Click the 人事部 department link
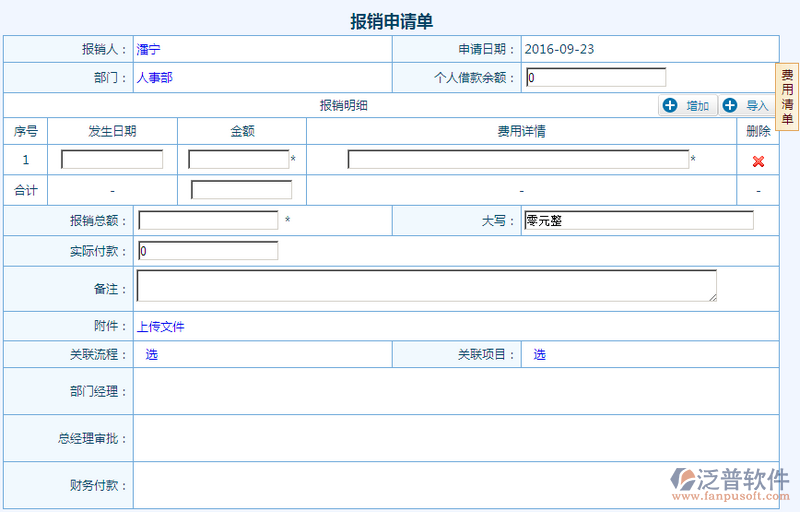The width and height of the screenshot is (800, 512). point(155,77)
